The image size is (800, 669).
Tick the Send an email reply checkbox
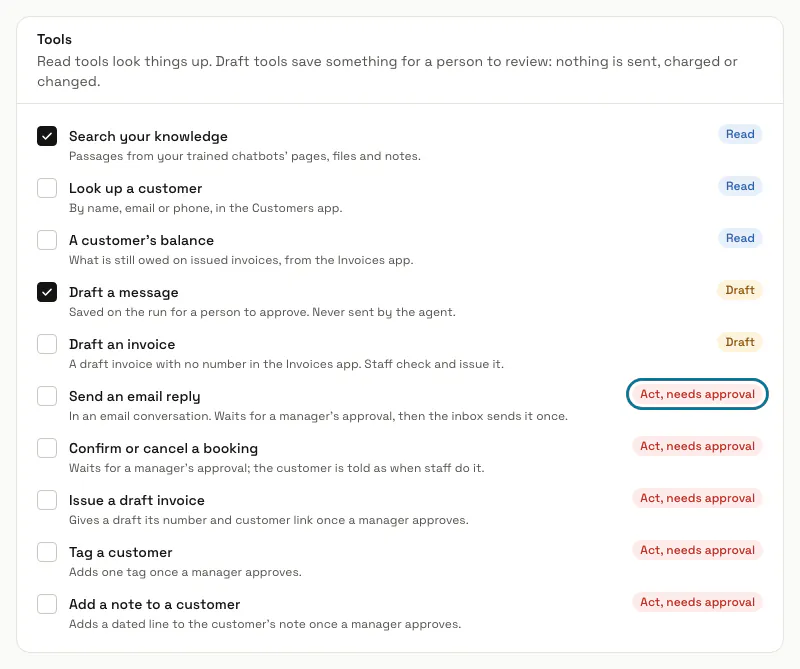(47, 397)
